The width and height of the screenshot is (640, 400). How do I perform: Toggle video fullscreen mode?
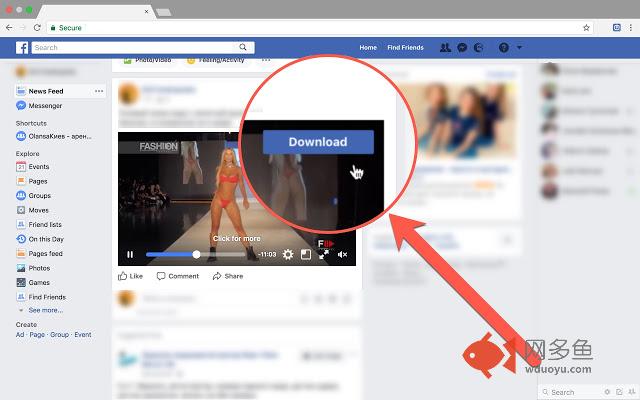324,254
